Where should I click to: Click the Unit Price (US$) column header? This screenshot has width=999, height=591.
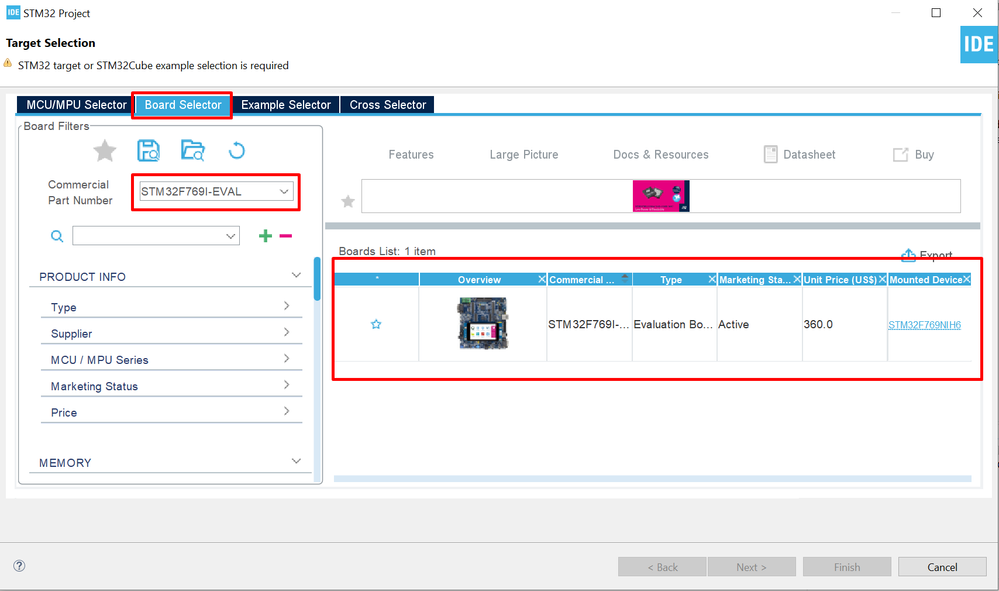840,279
